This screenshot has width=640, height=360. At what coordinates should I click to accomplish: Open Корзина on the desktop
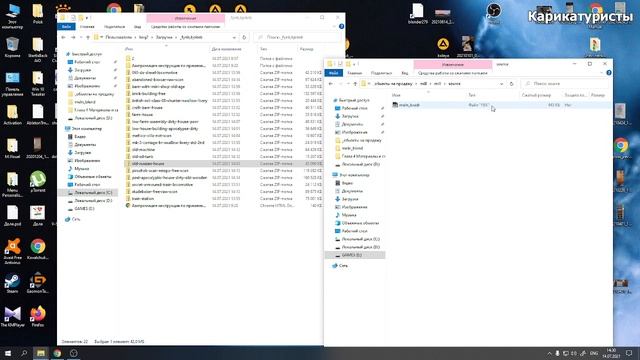click(x=12, y=47)
